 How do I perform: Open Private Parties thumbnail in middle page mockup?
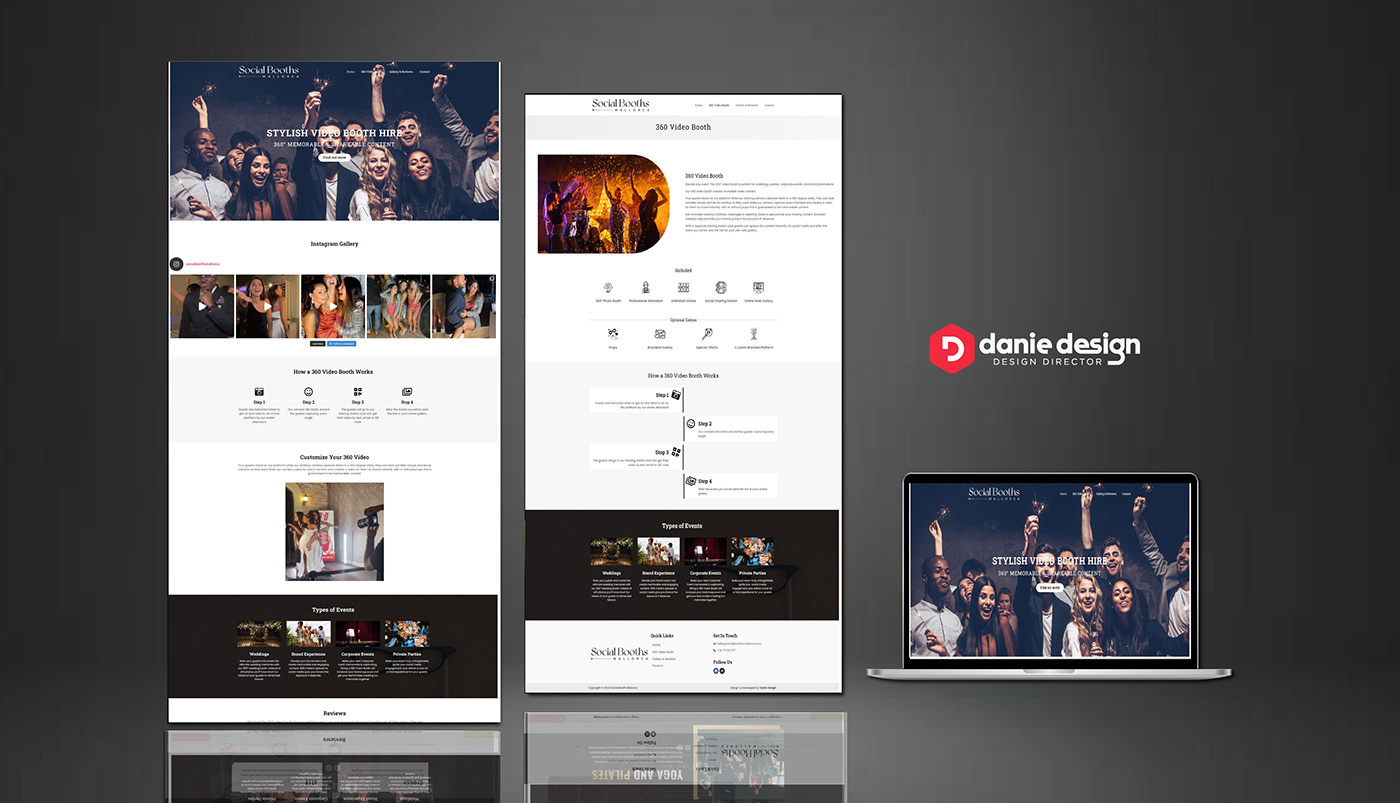[x=752, y=552]
